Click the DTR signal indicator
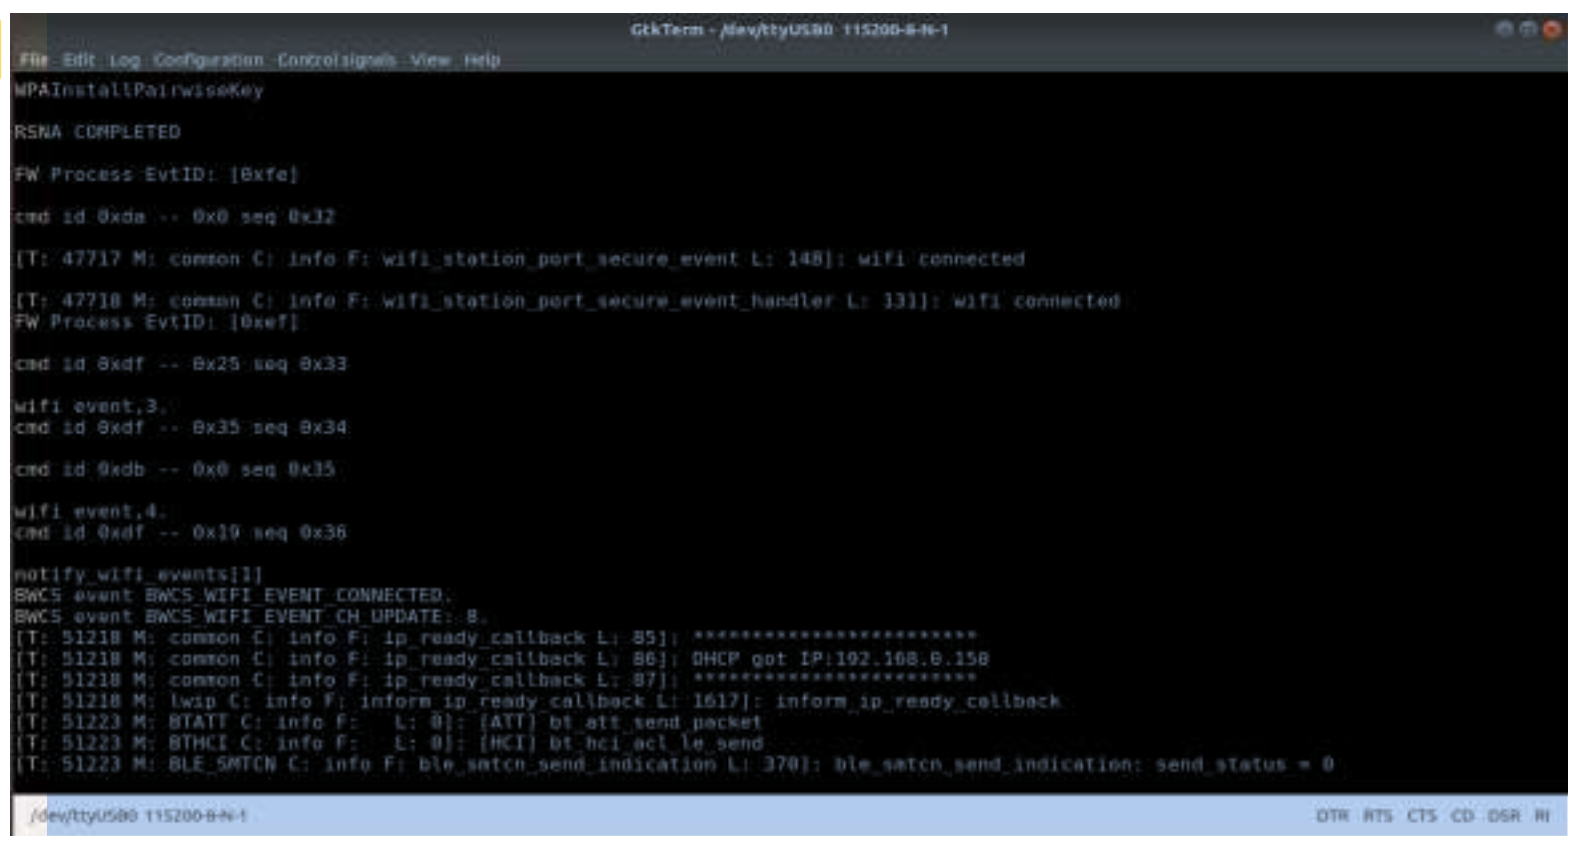1578x848 pixels. [1332, 816]
